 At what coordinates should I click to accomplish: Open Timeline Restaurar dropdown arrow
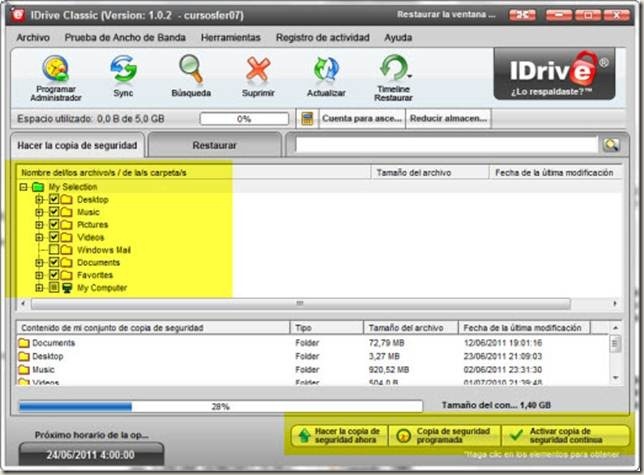pos(410,76)
